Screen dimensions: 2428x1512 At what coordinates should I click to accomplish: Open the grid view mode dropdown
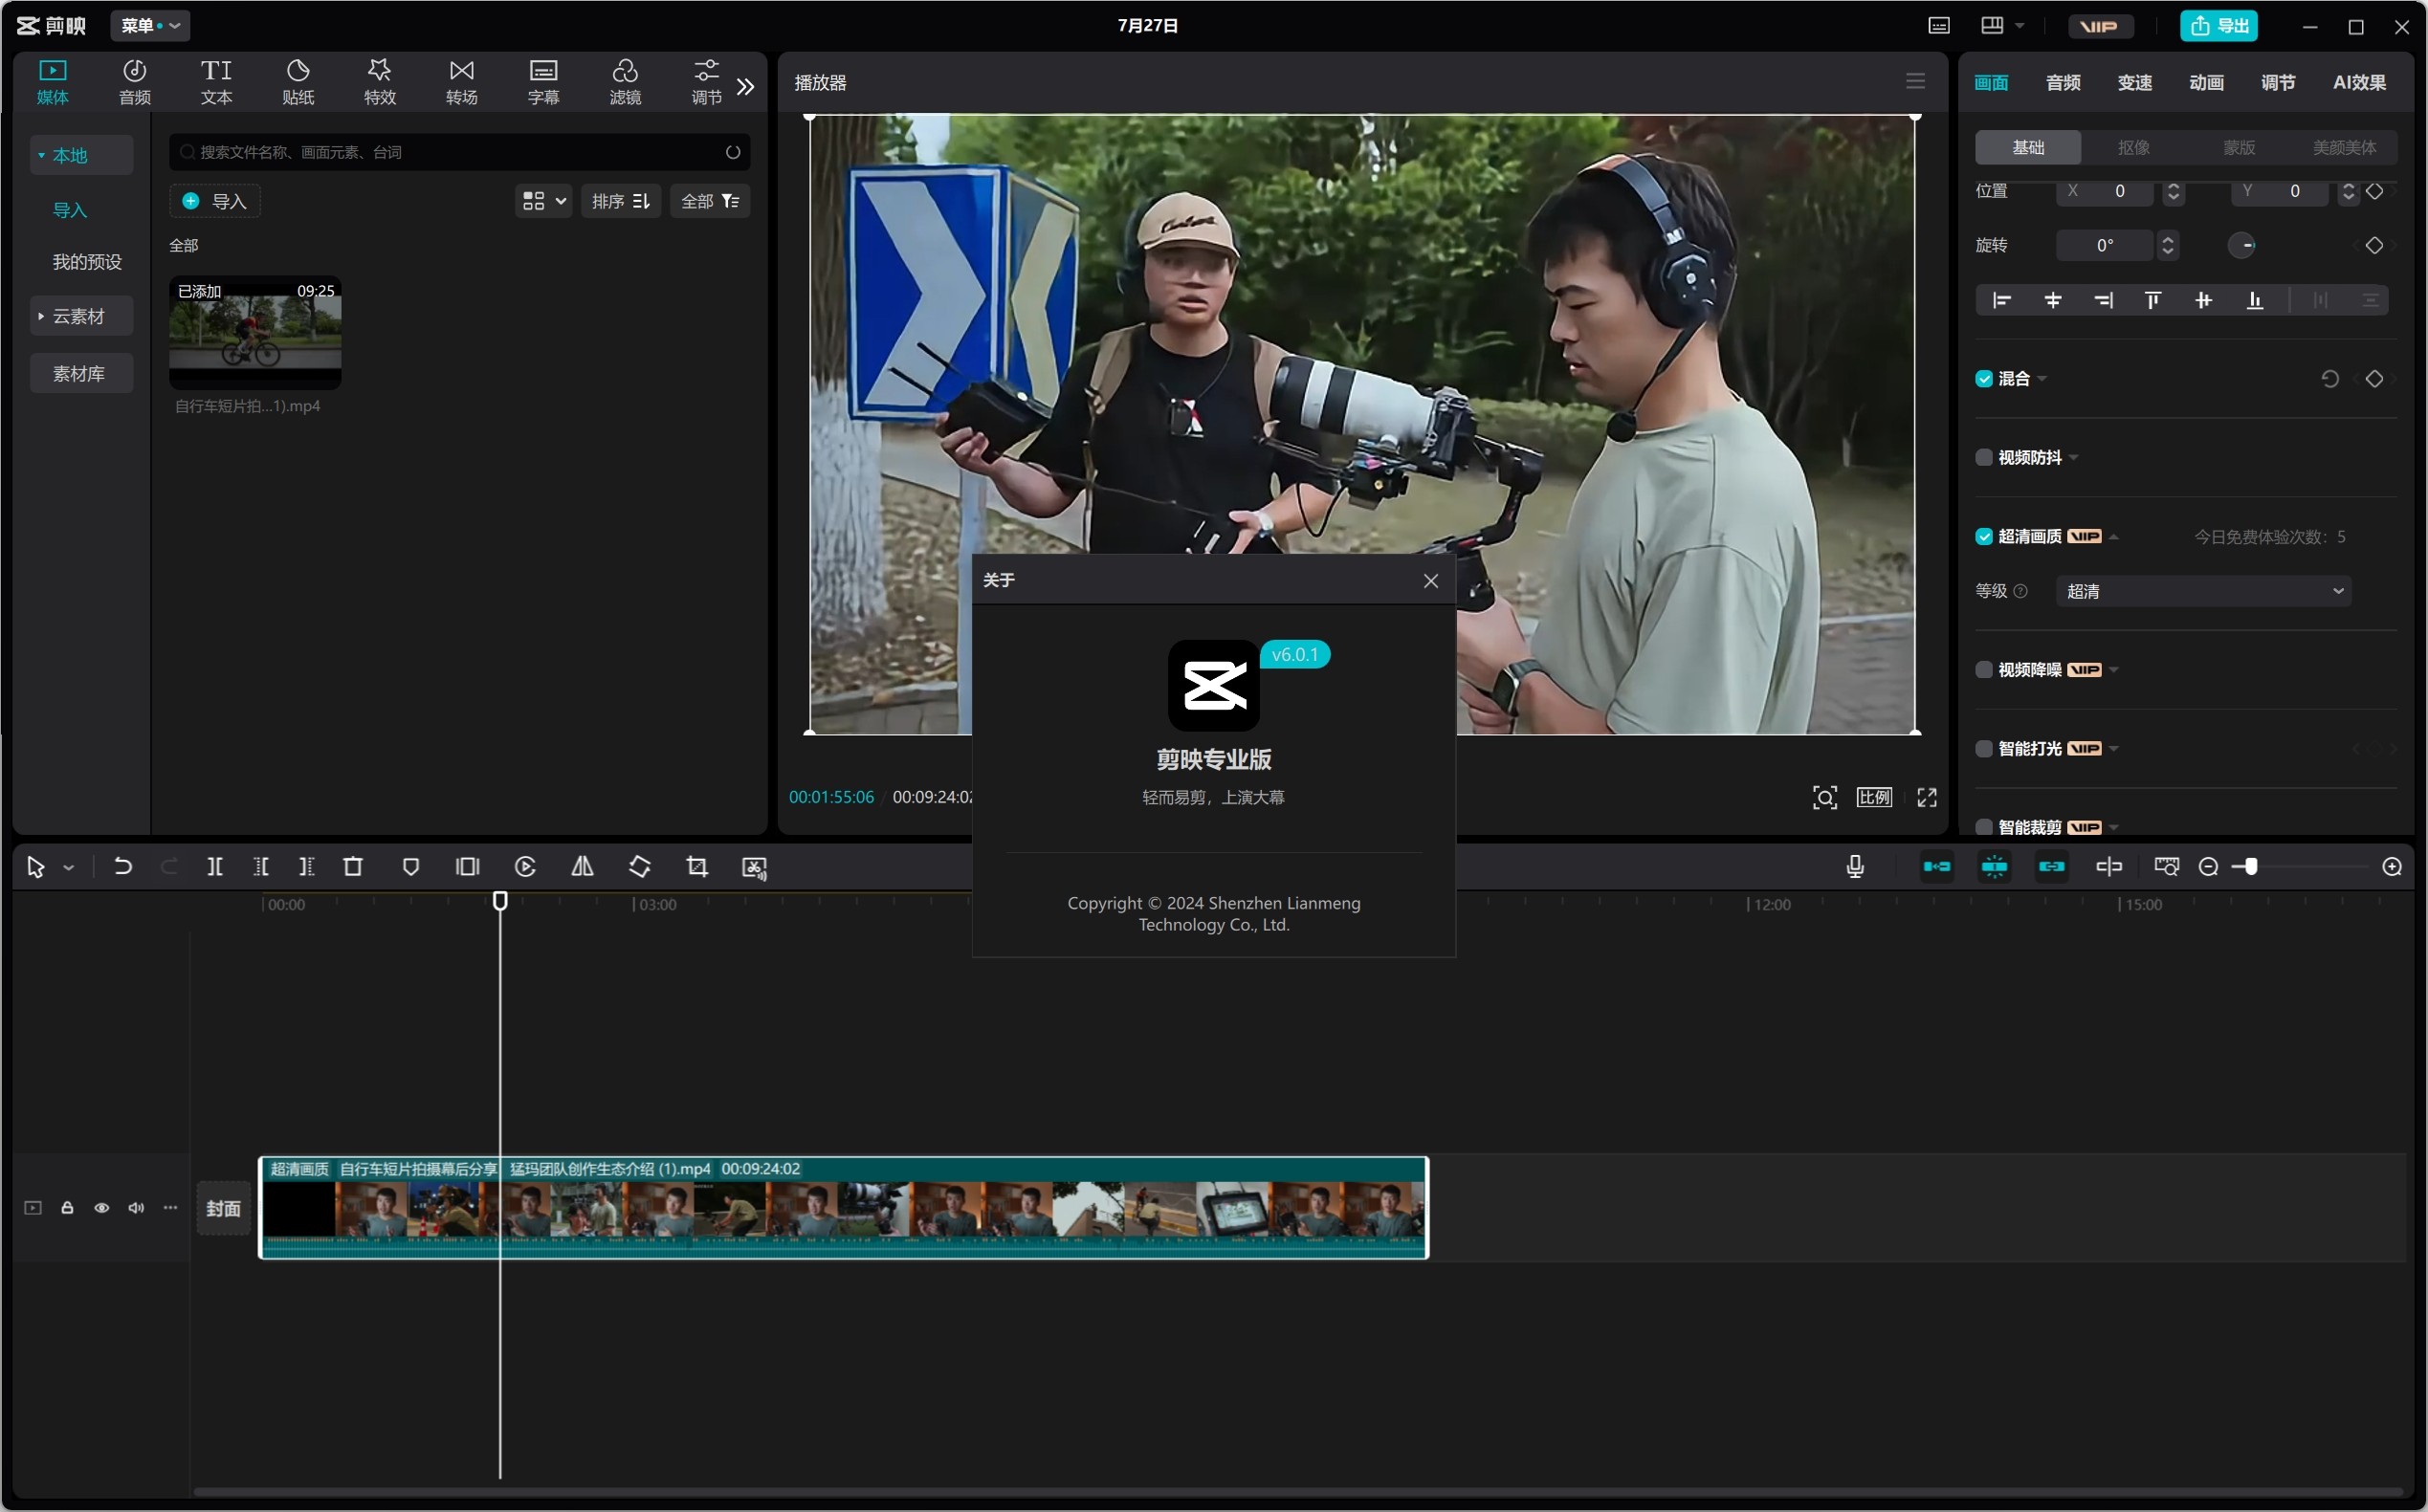coord(544,201)
